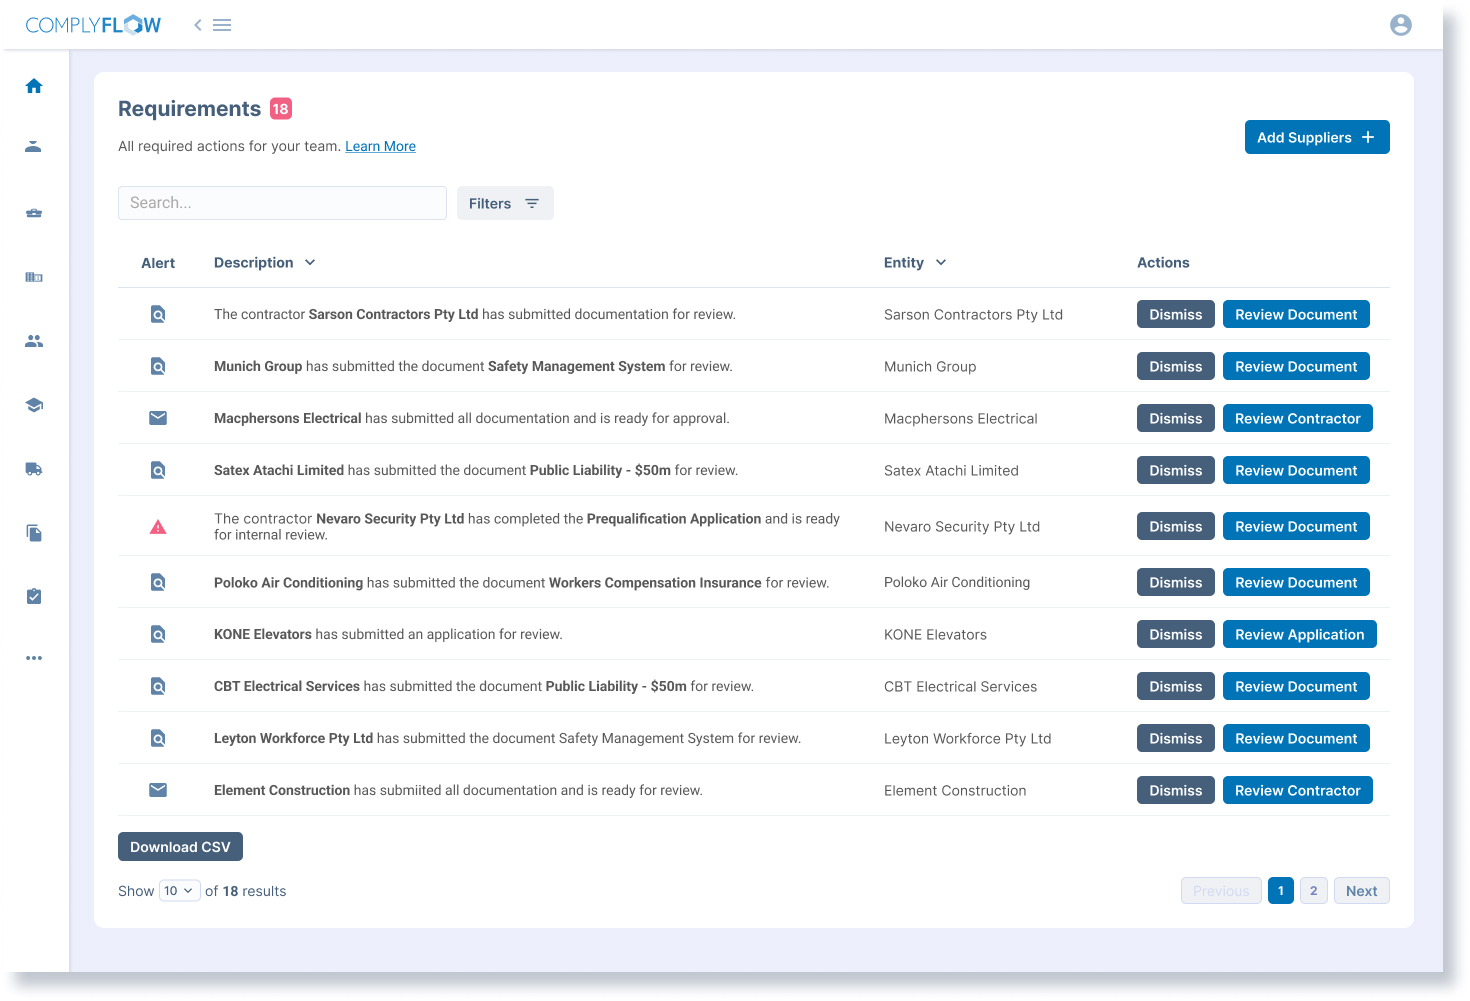Image resolution: width=1470 pixels, height=1001 pixels.
Task: Change the results-per-page dropdown from 10
Action: [179, 890]
